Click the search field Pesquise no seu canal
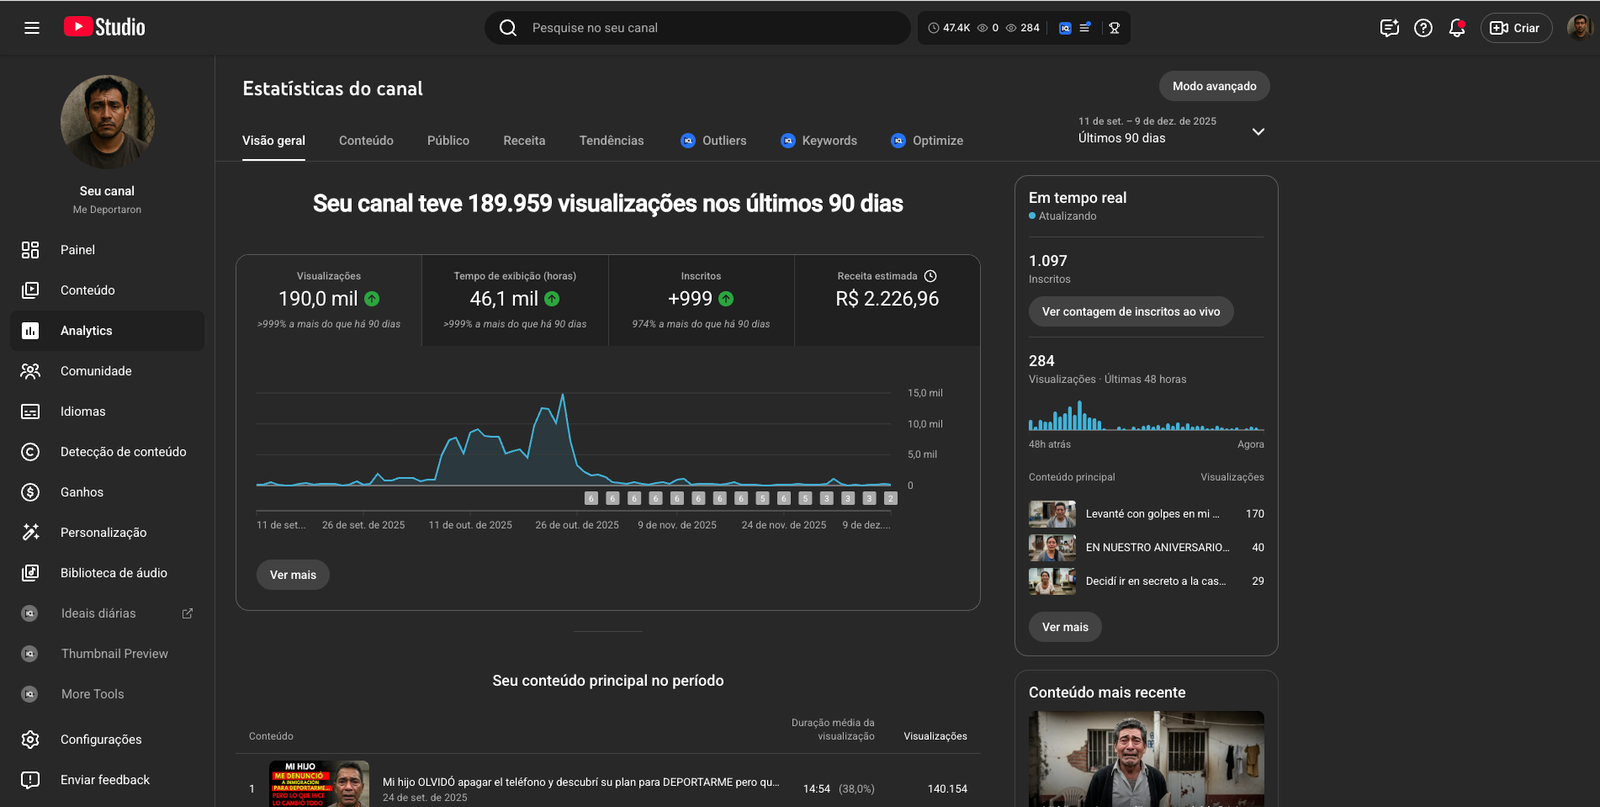The height and width of the screenshot is (807, 1600). 700,28
